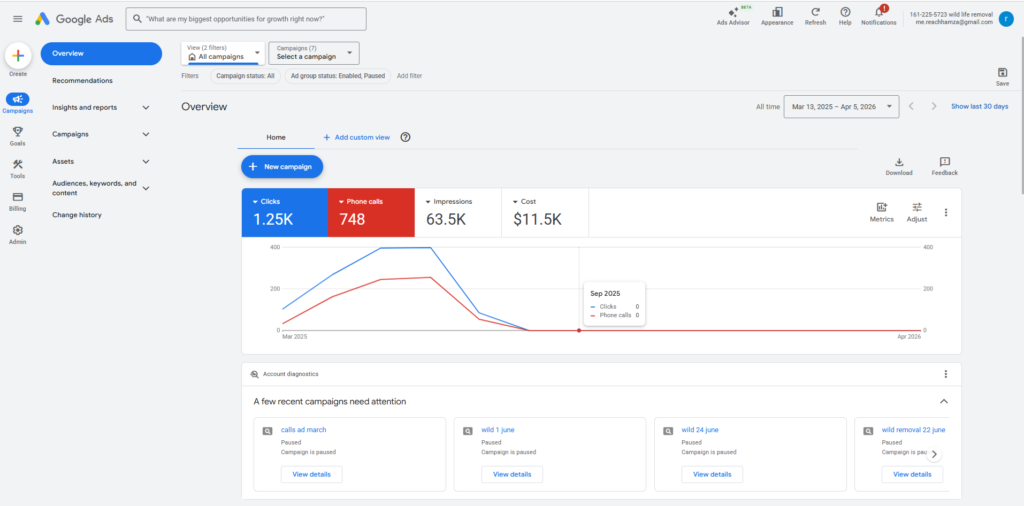
Task: Change the Cost metric tile
Action: pyautogui.click(x=545, y=212)
